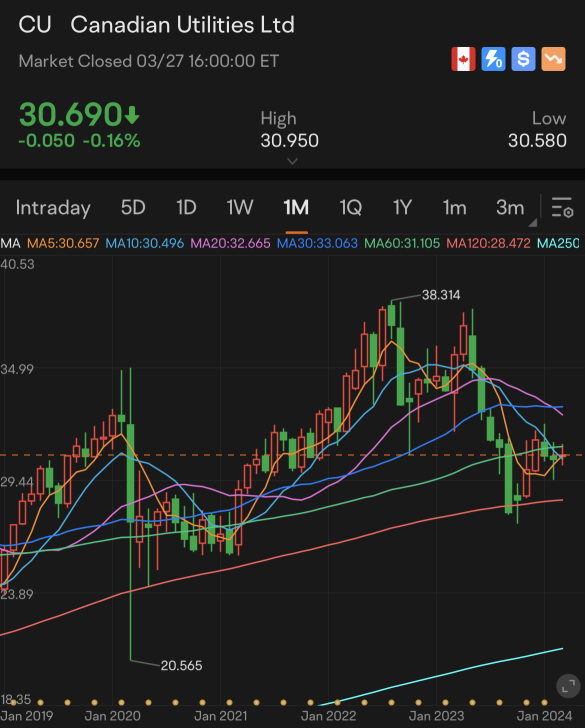Tap the green down arrow beside price
The image size is (585, 728).
point(132,115)
